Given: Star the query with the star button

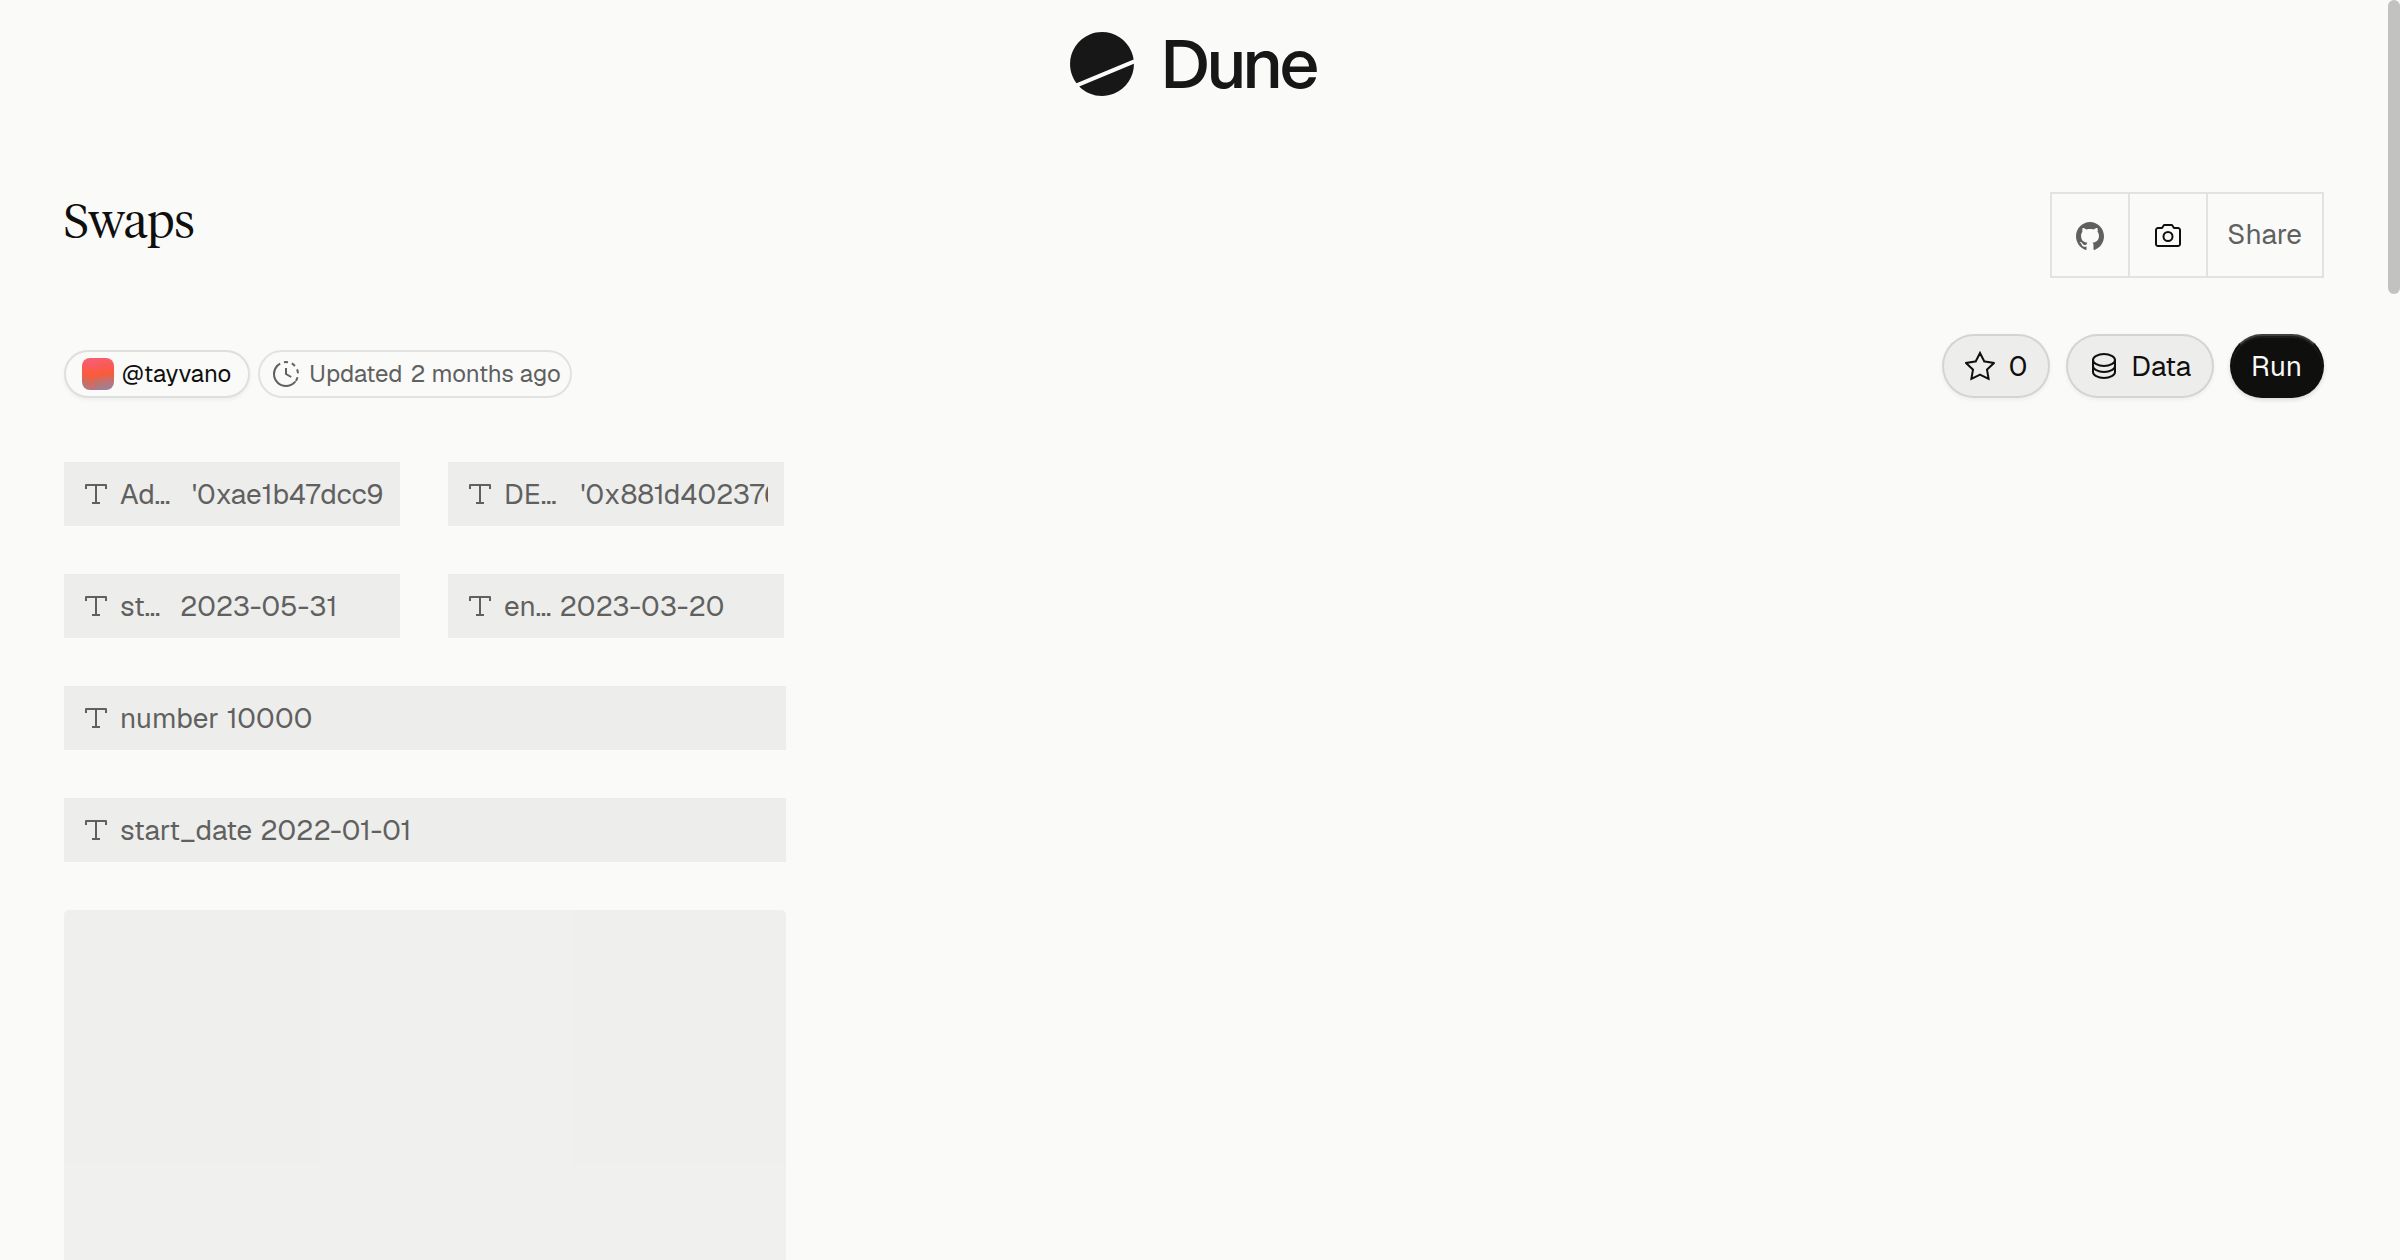Looking at the screenshot, I should (1996, 366).
